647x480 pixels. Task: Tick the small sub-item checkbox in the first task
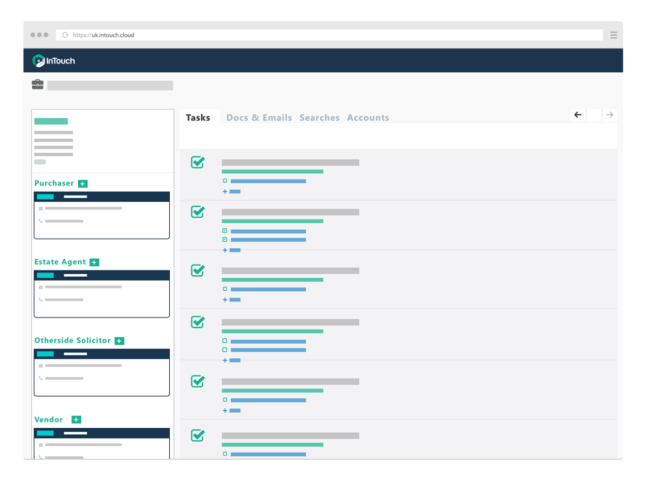225,181
